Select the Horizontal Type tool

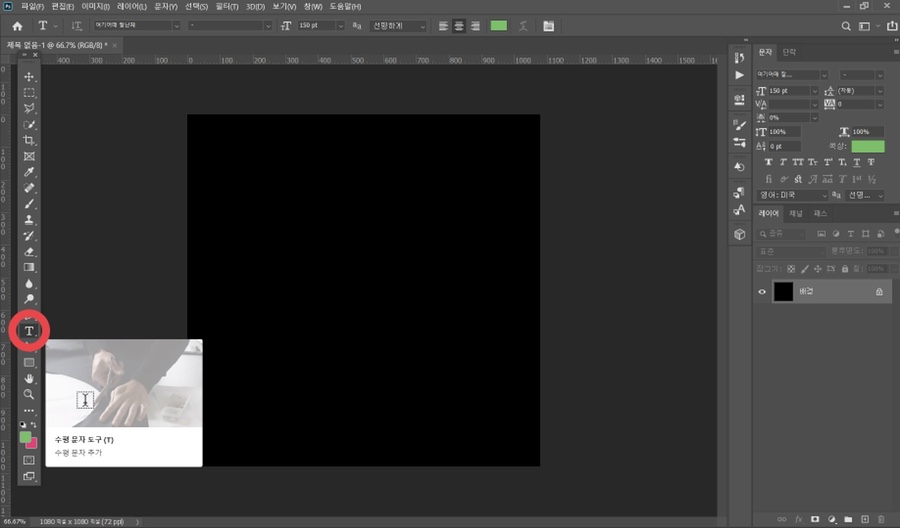29,331
